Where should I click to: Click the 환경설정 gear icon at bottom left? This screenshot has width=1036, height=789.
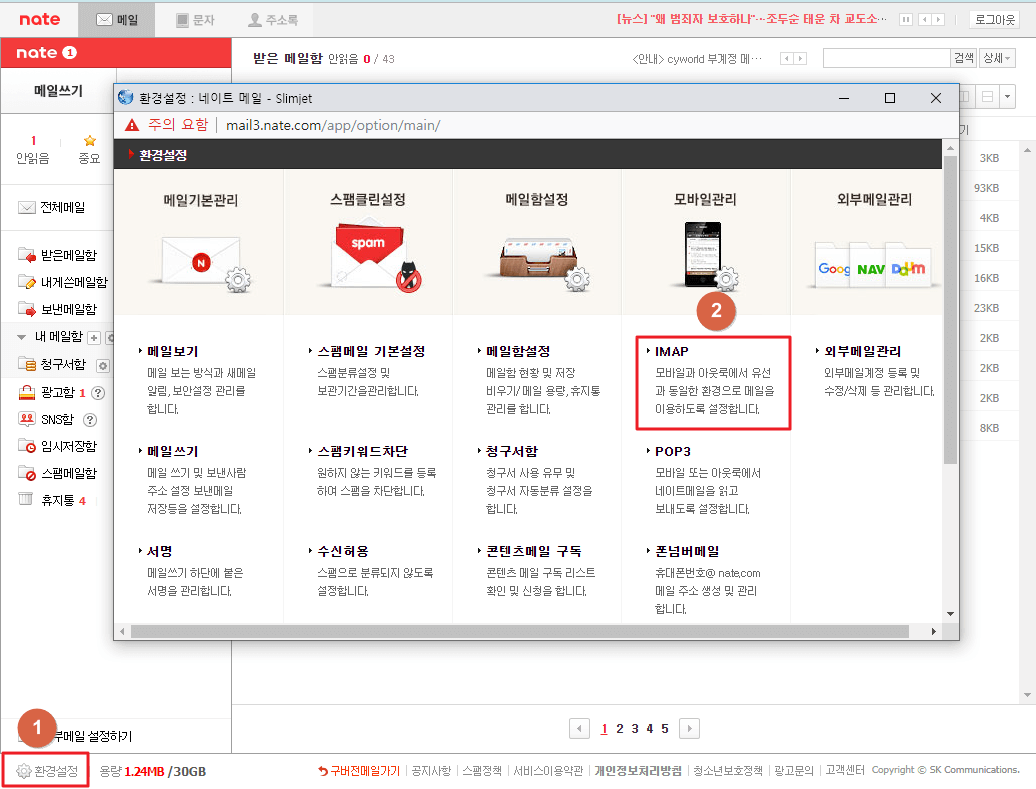[x=23, y=771]
